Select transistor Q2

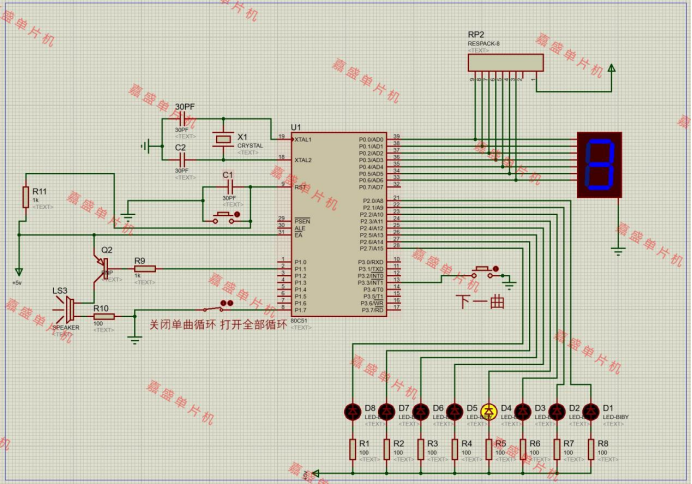coord(102,267)
